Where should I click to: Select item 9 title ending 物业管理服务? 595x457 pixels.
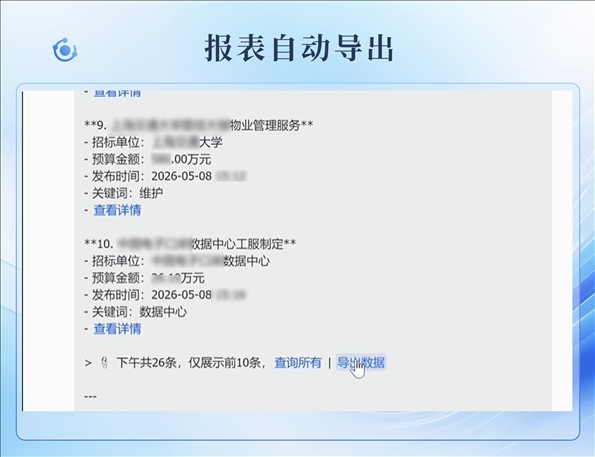coord(199,125)
